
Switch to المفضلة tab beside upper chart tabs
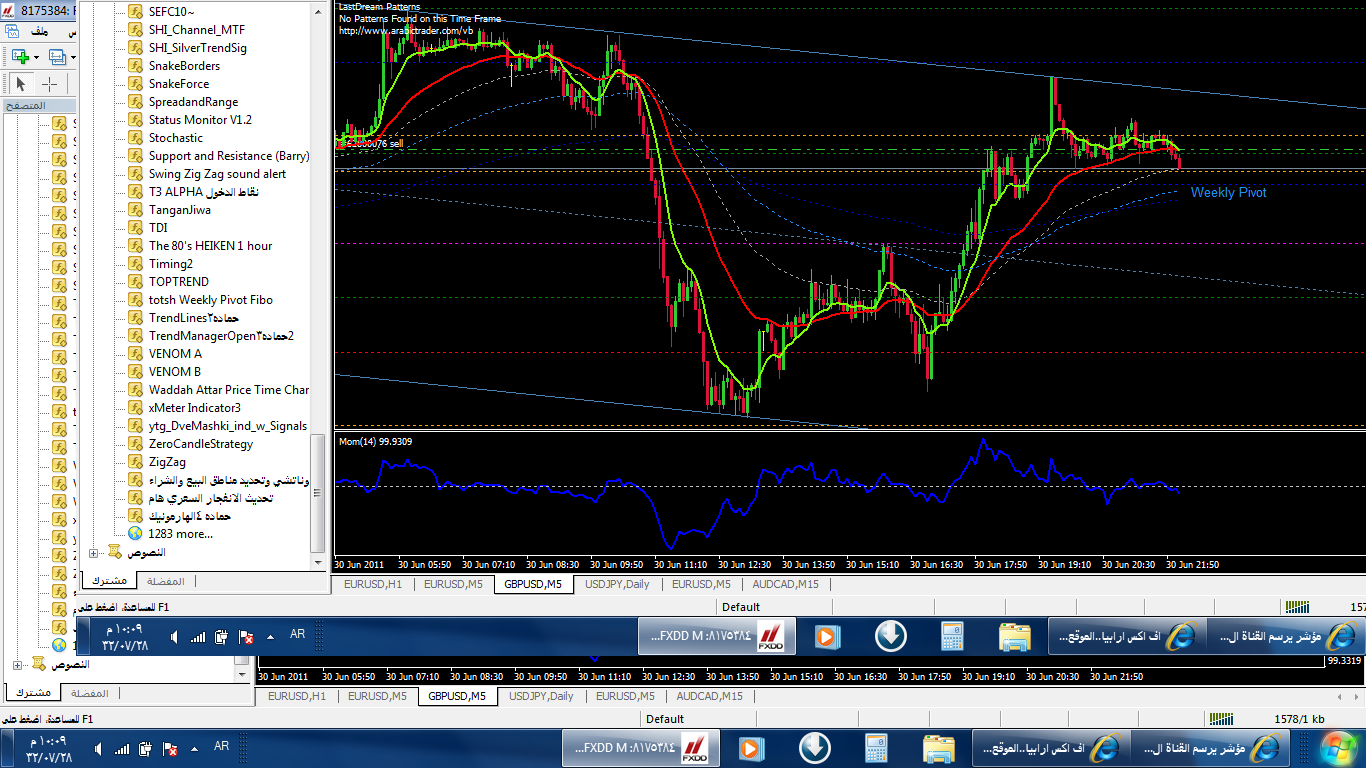[x=165, y=581]
